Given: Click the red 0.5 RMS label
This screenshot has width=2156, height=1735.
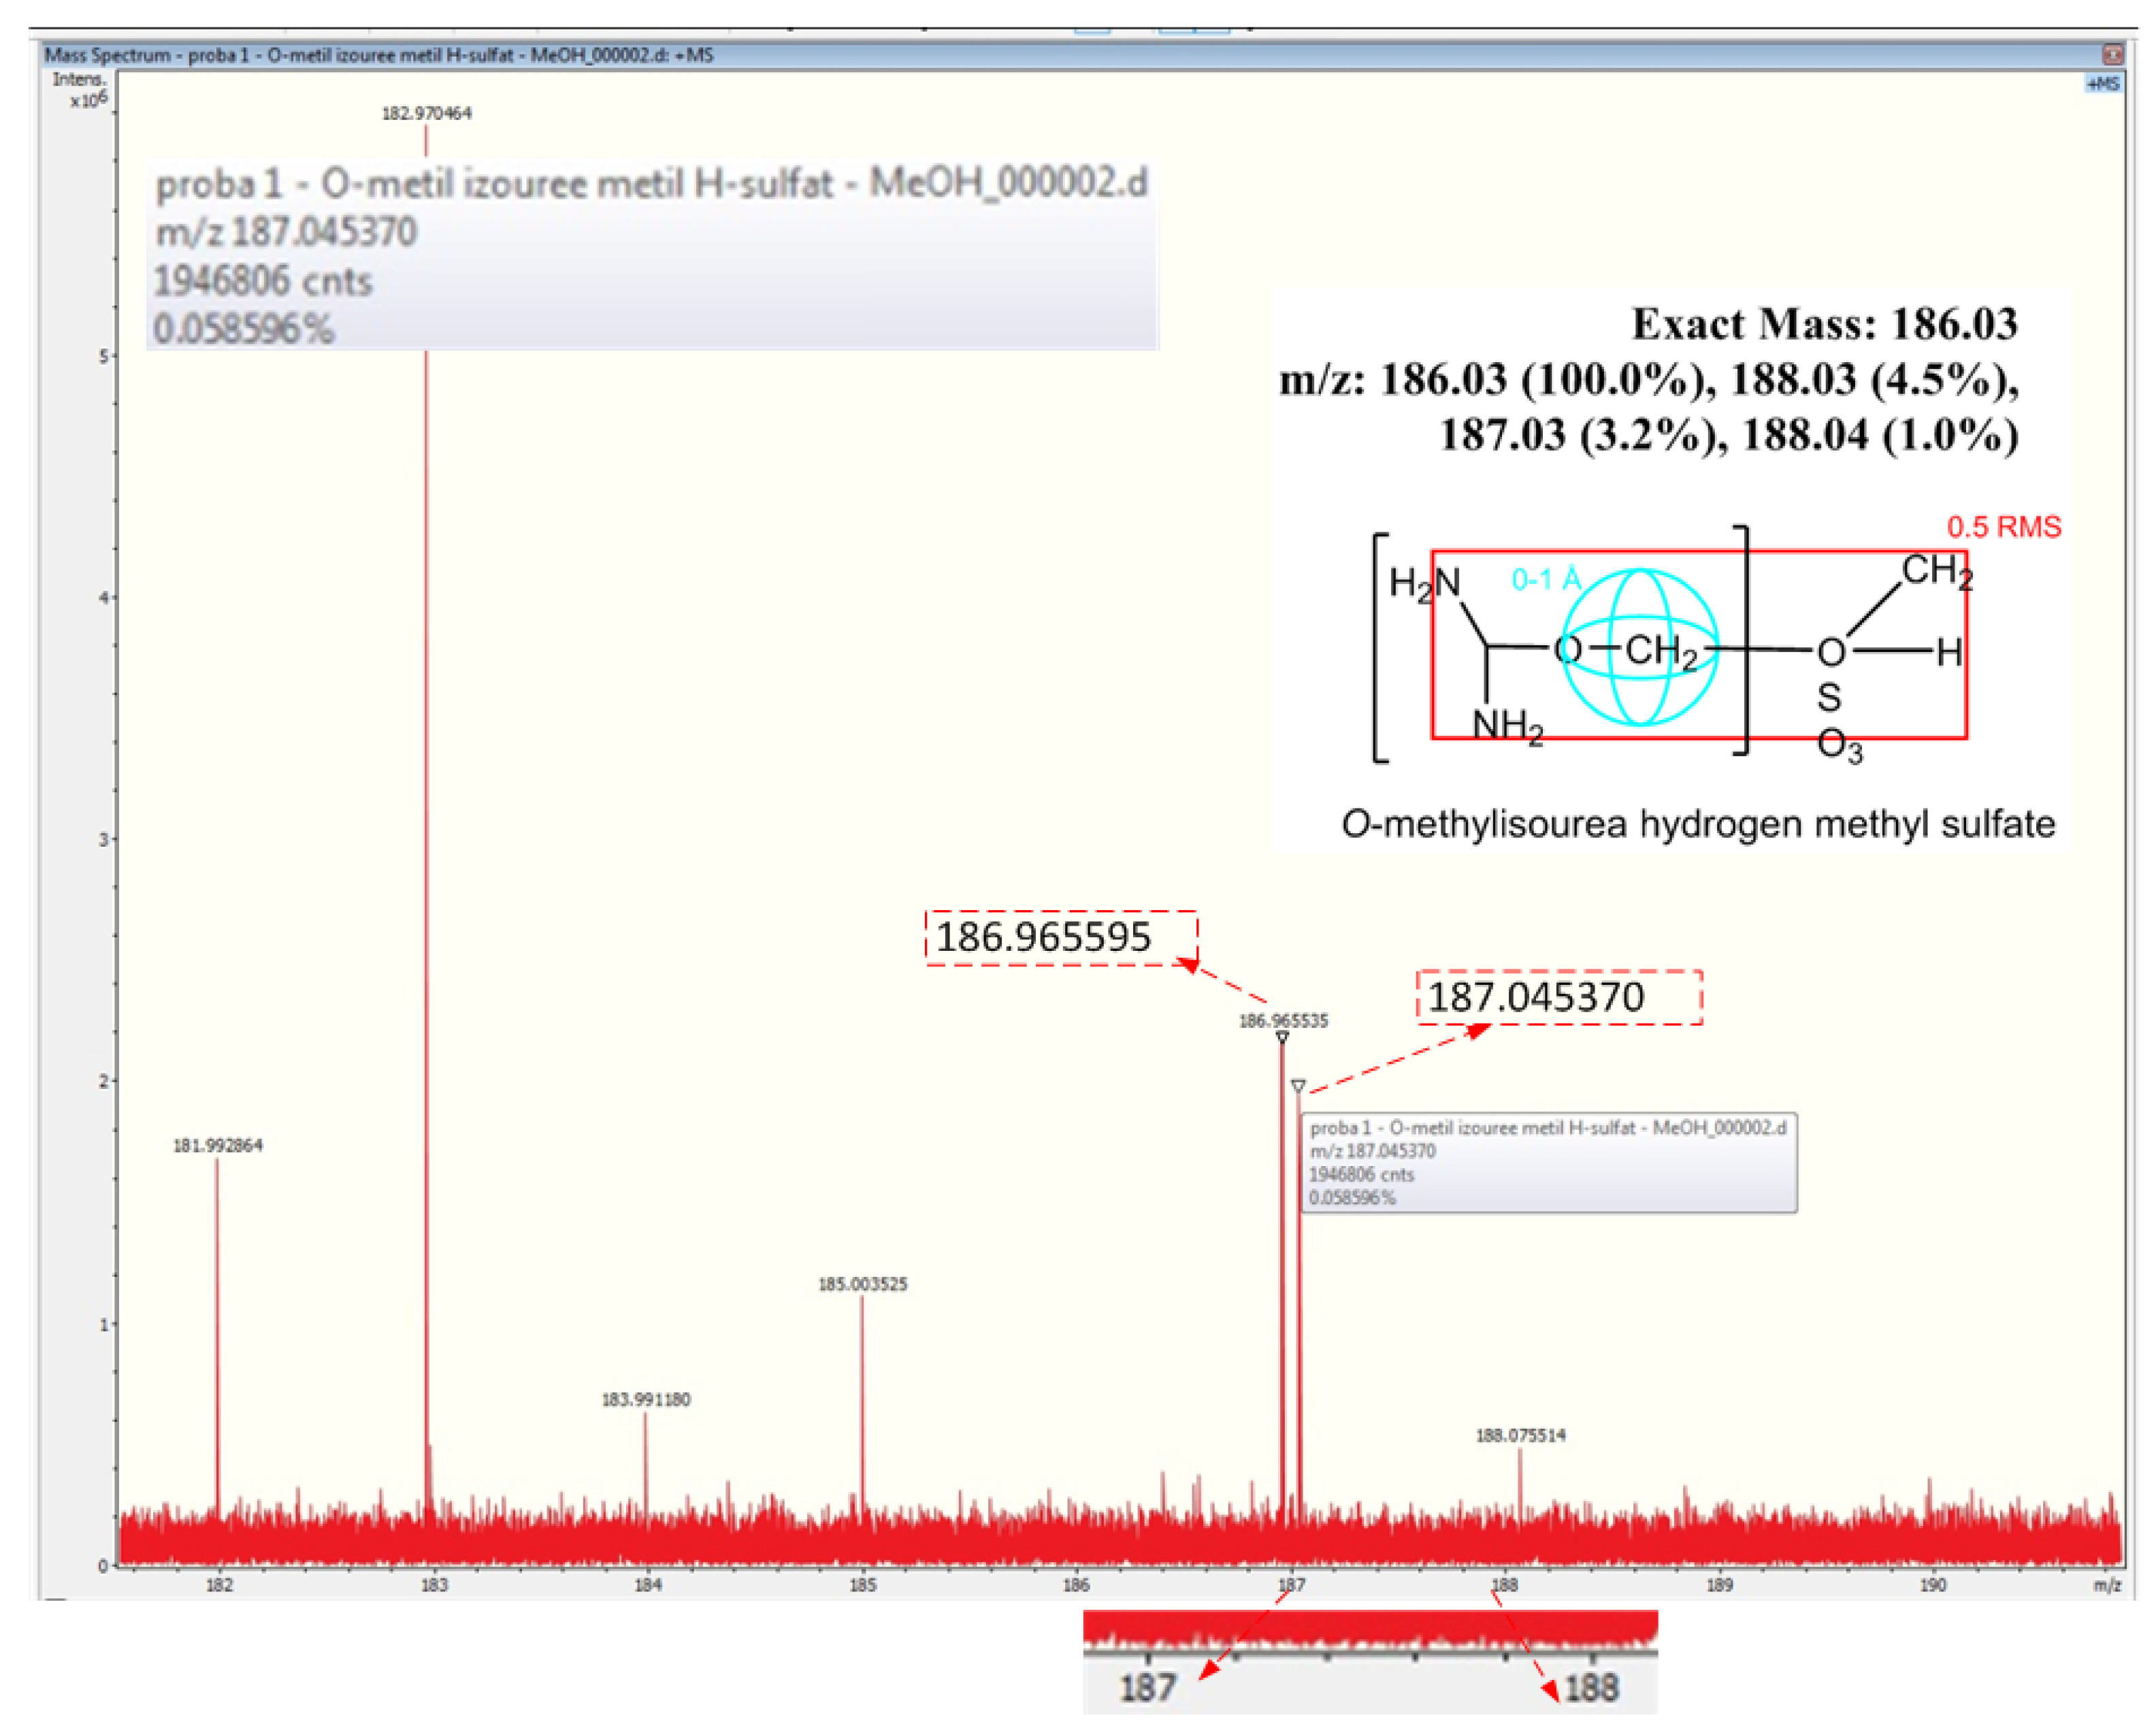Looking at the screenshot, I should [2004, 527].
